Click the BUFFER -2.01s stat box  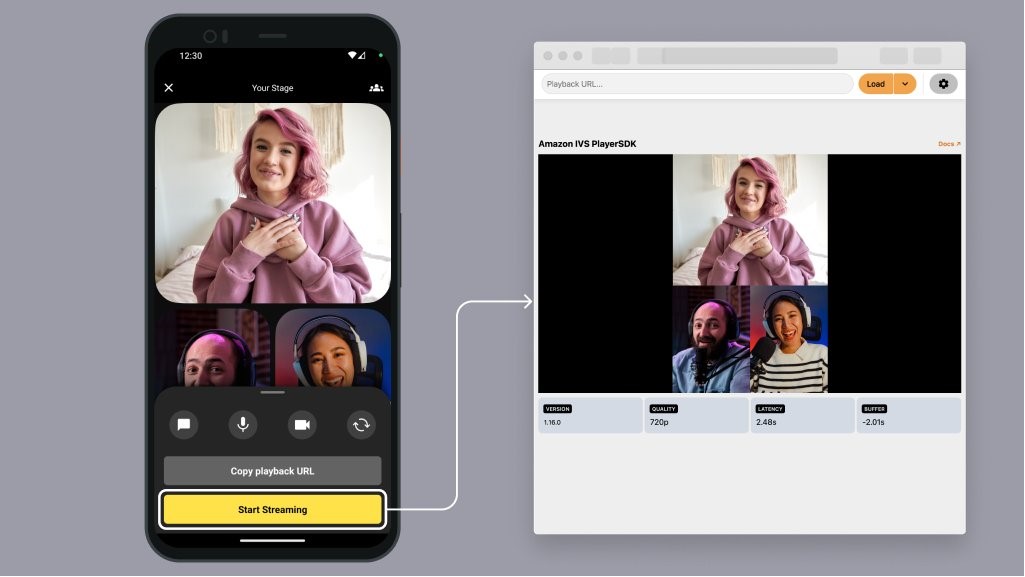point(909,416)
